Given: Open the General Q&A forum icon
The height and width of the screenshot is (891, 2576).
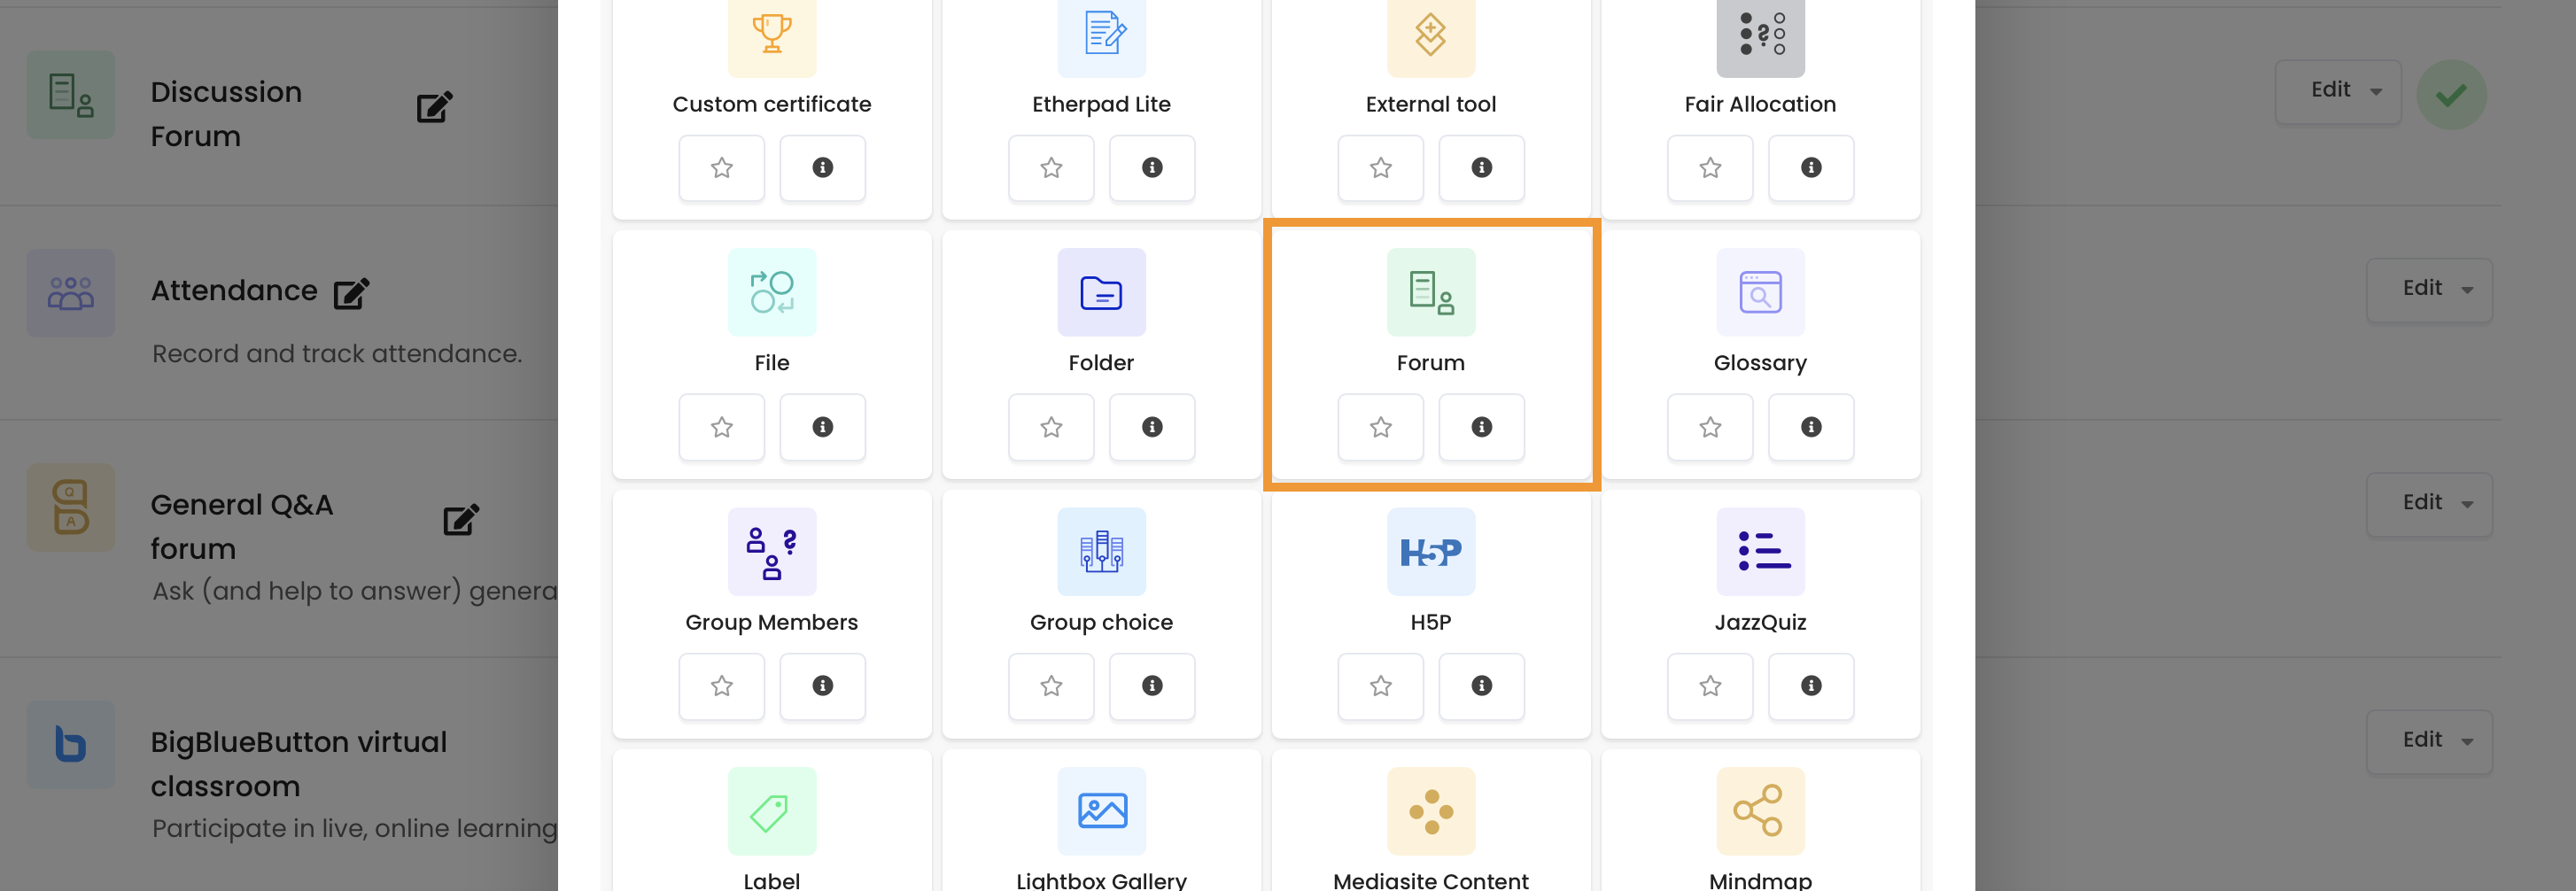Looking at the screenshot, I should pos(70,507).
